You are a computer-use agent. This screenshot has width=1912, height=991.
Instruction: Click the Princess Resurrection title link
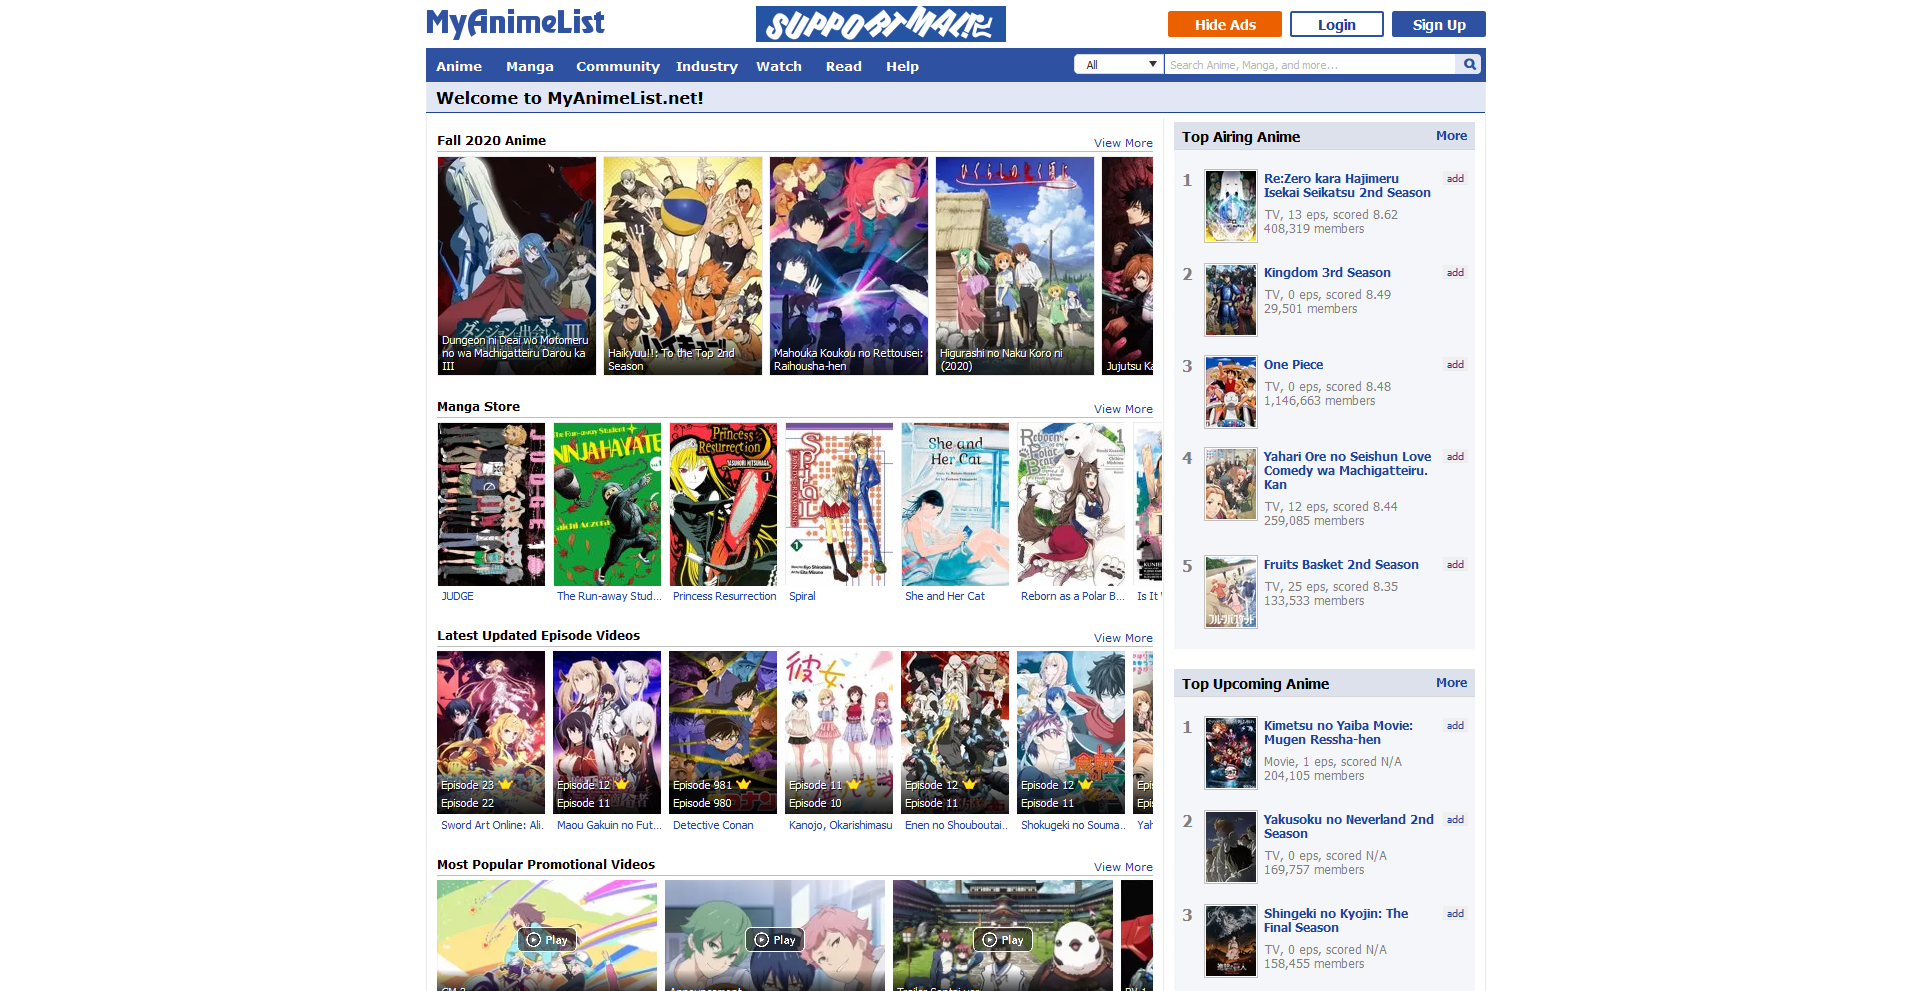click(x=724, y=596)
